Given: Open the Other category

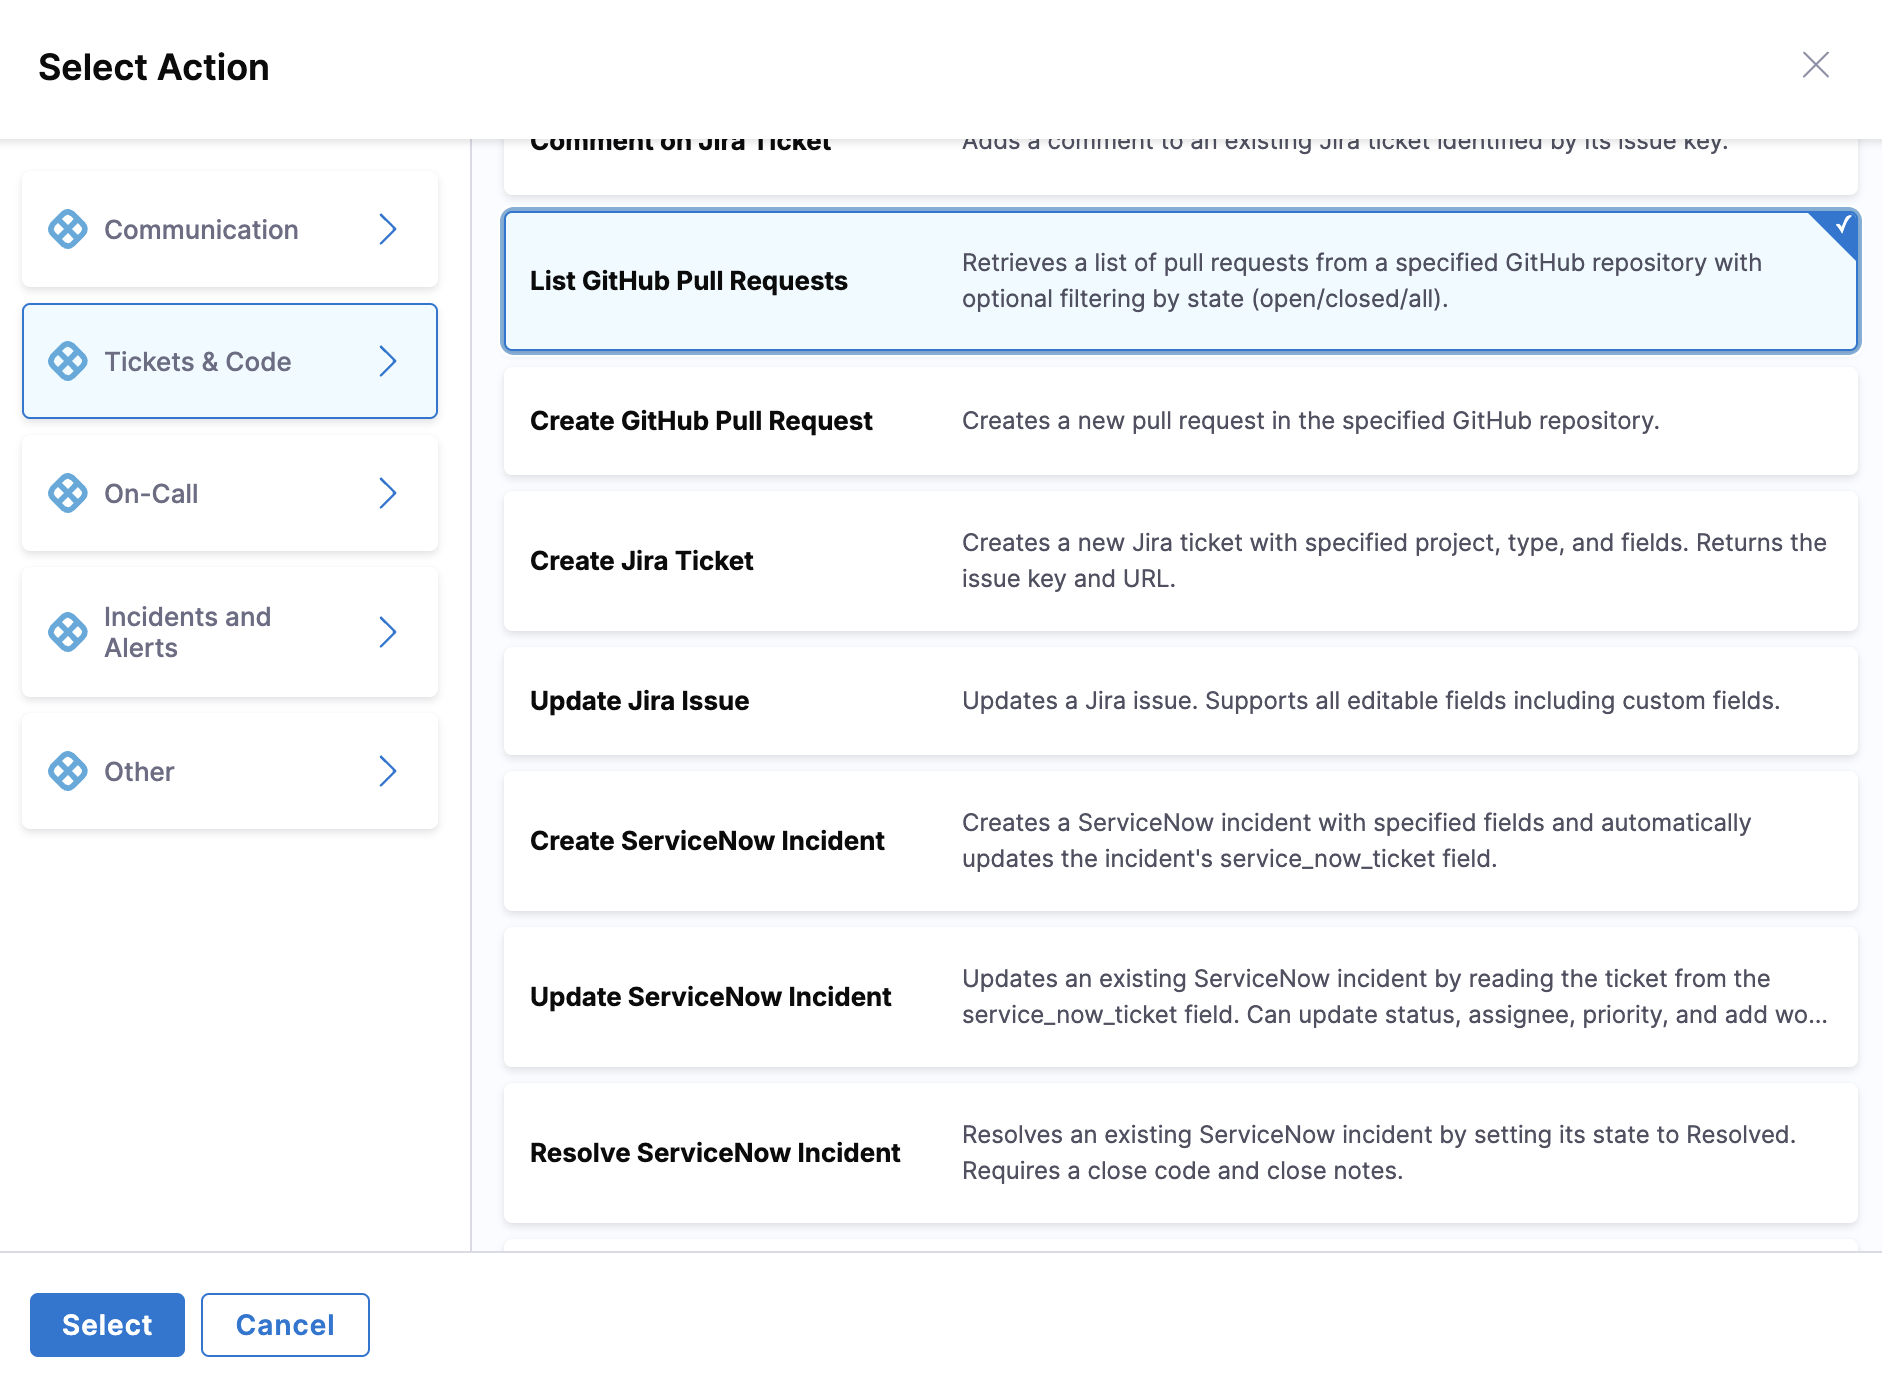Looking at the screenshot, I should [230, 771].
